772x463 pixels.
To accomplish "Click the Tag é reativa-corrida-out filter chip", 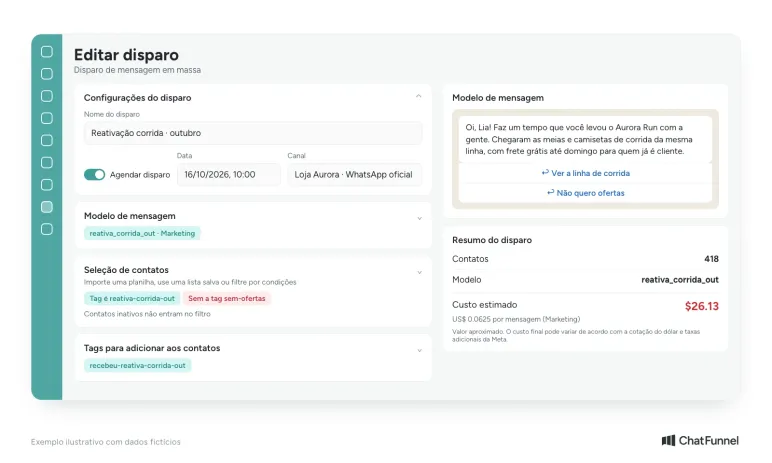I will (x=132, y=298).
